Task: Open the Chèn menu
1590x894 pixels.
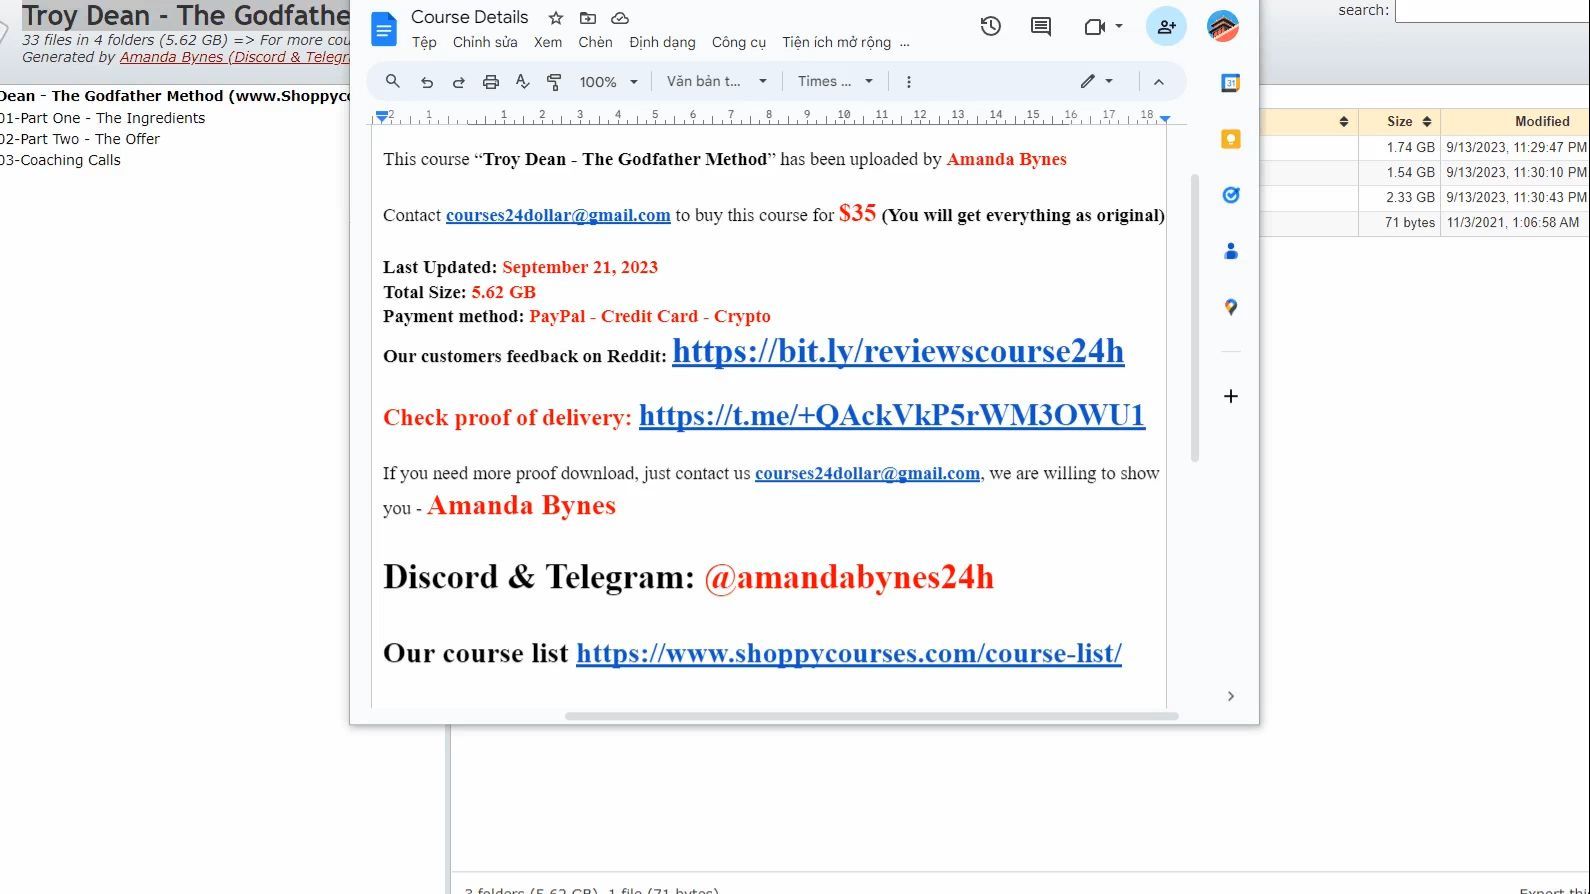Action: 595,42
